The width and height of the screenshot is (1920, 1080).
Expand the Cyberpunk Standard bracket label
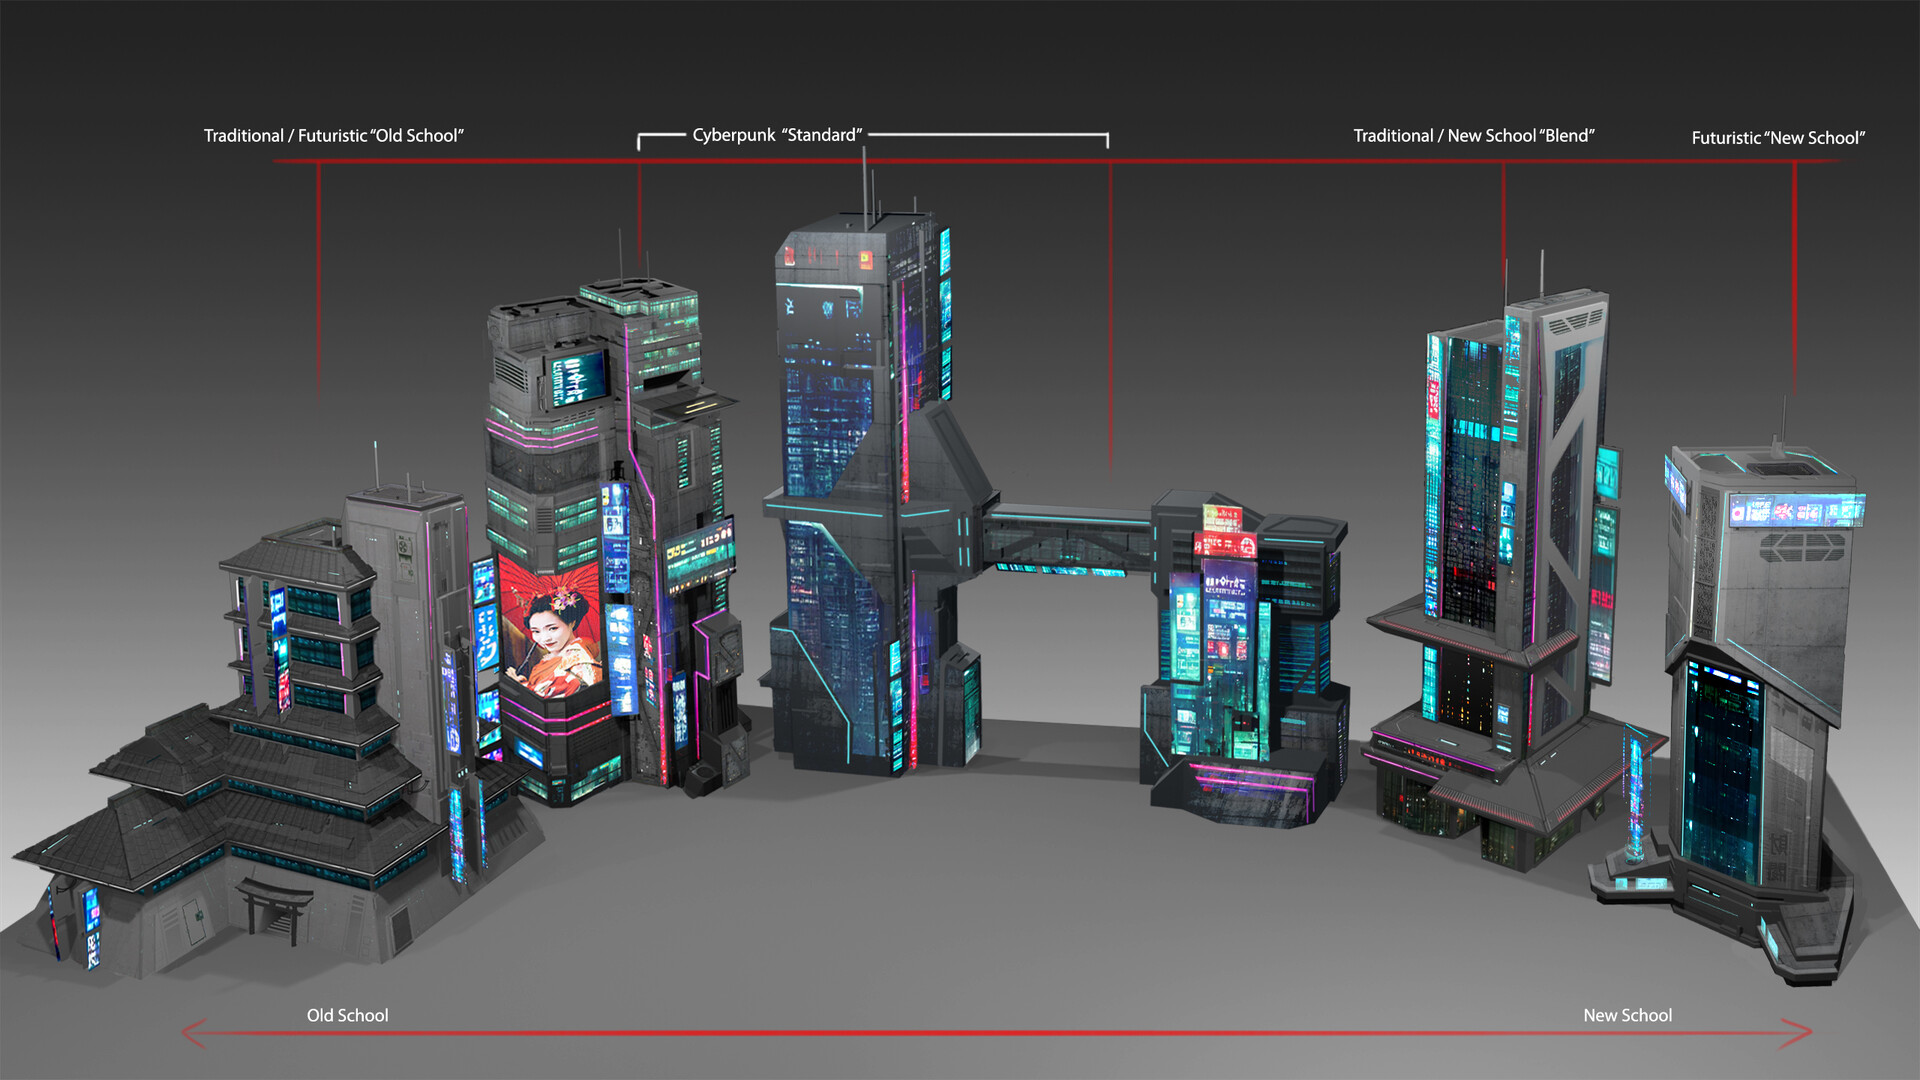778,134
